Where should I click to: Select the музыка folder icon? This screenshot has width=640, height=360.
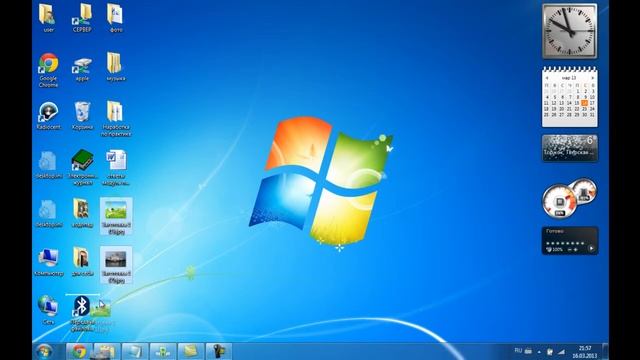[x=116, y=67]
